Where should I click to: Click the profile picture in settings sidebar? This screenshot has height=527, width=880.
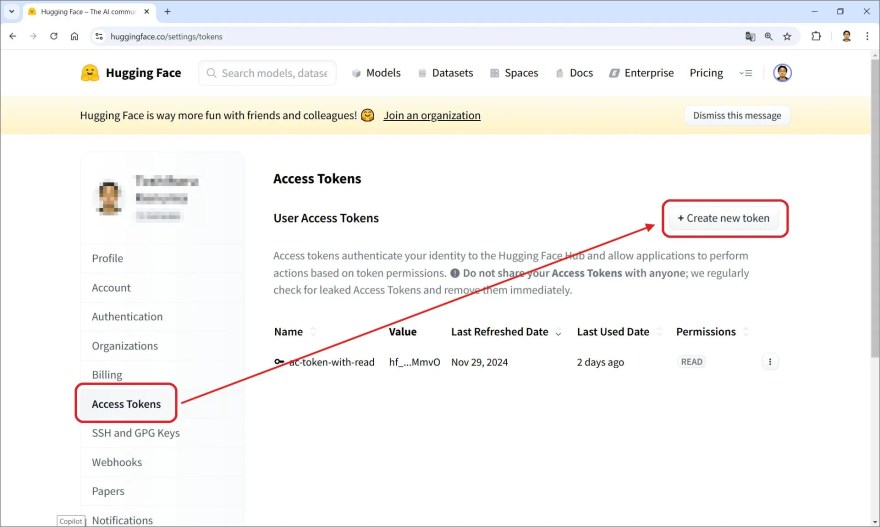tap(108, 198)
